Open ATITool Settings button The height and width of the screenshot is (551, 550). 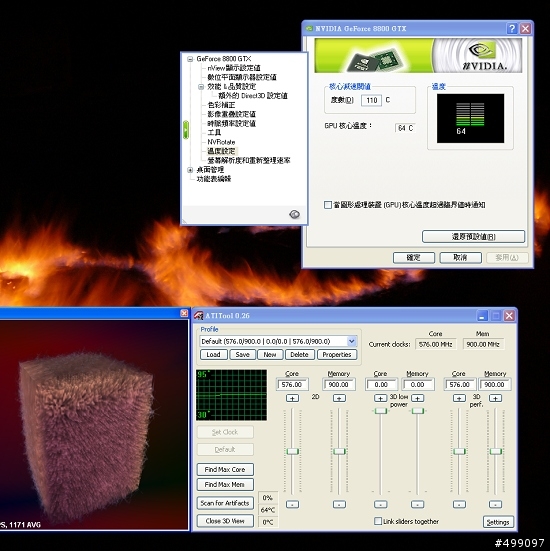click(x=498, y=522)
